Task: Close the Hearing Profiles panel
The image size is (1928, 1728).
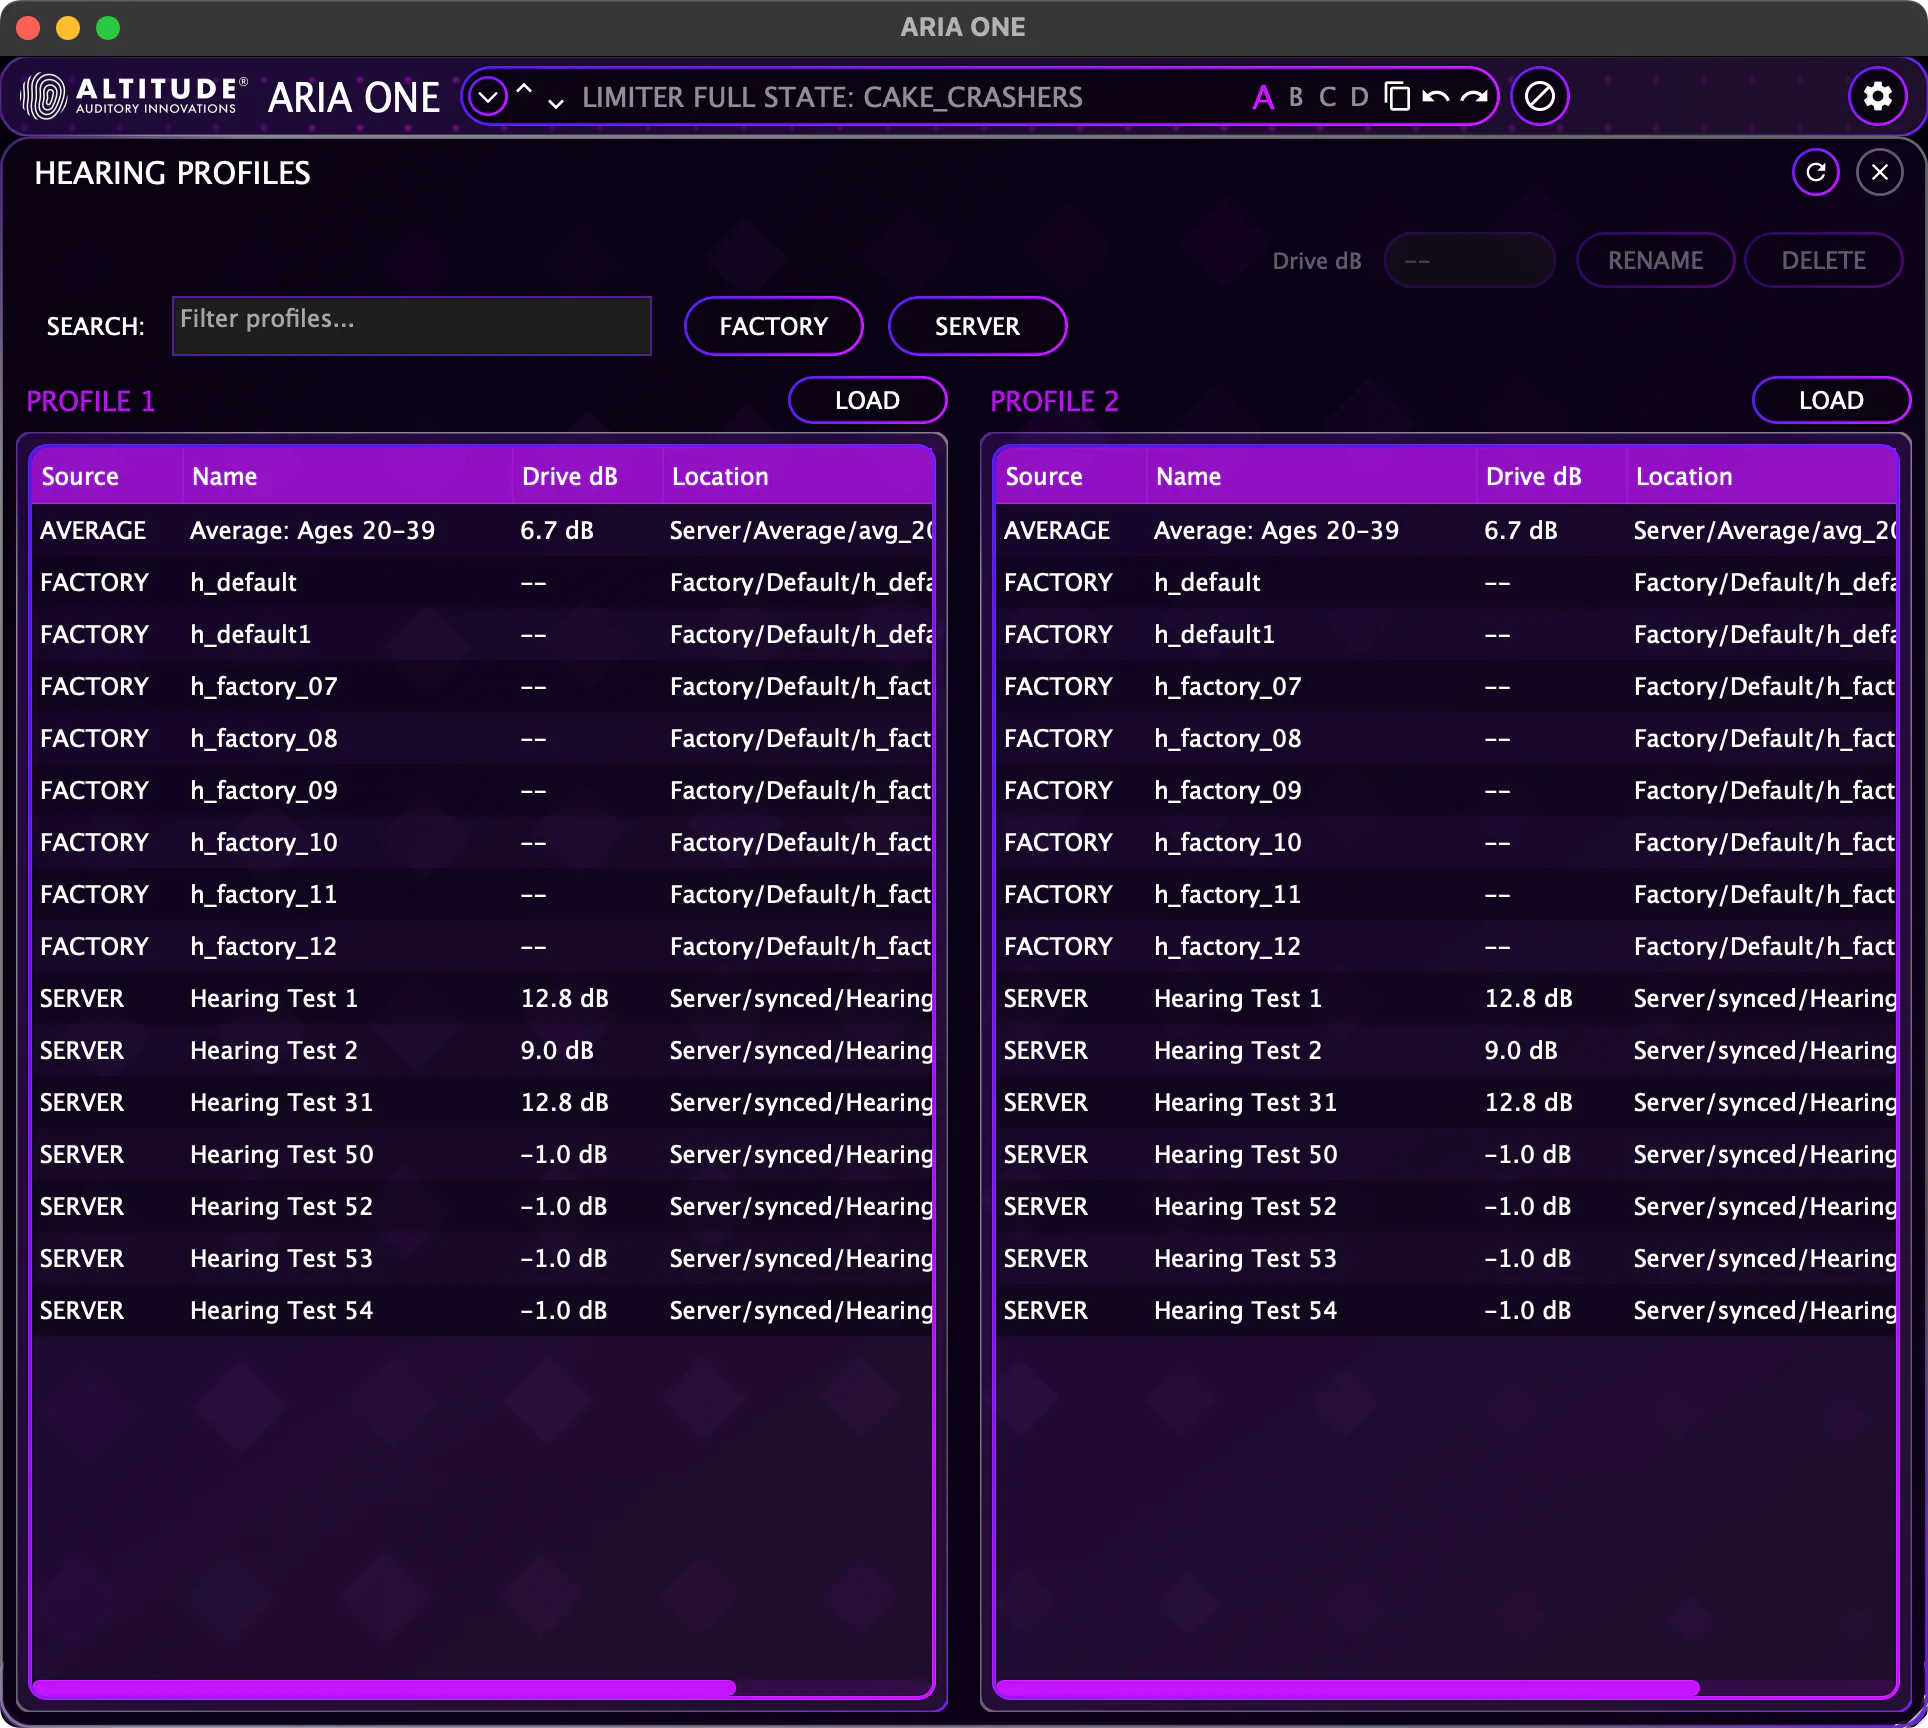Action: pos(1880,172)
